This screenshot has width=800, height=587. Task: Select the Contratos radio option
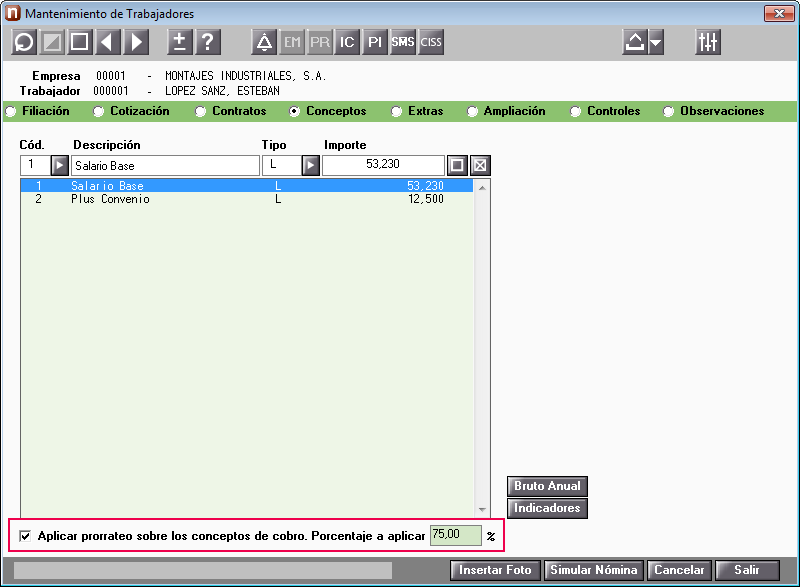tap(201, 111)
